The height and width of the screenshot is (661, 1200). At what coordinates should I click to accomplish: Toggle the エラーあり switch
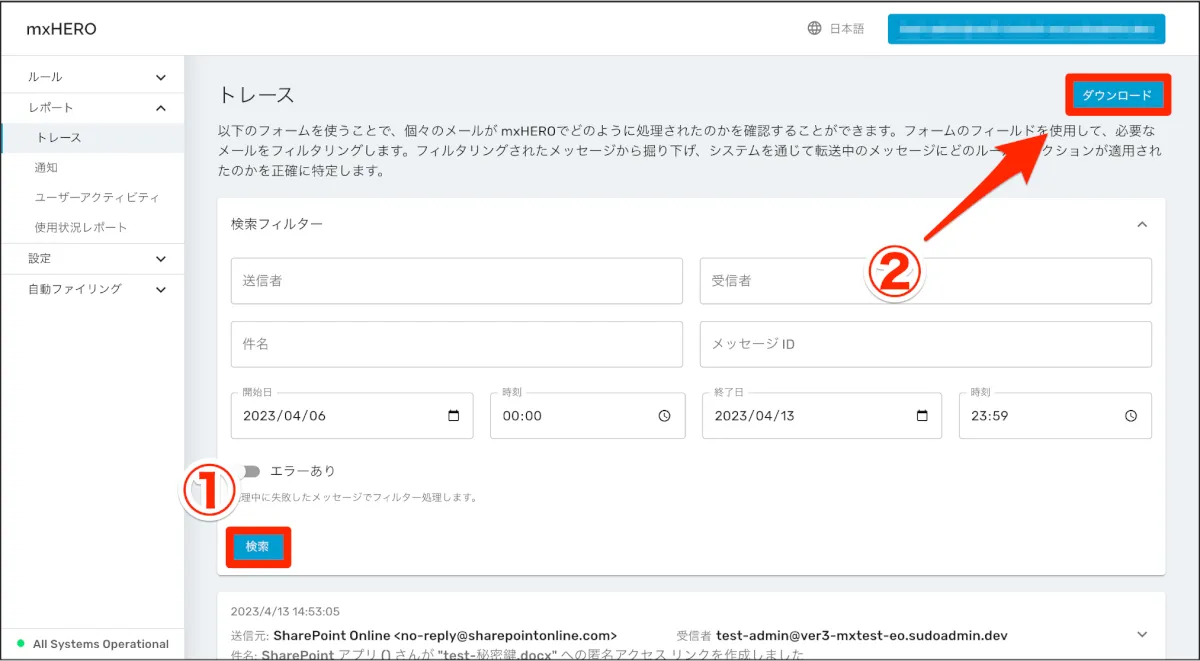(x=249, y=471)
